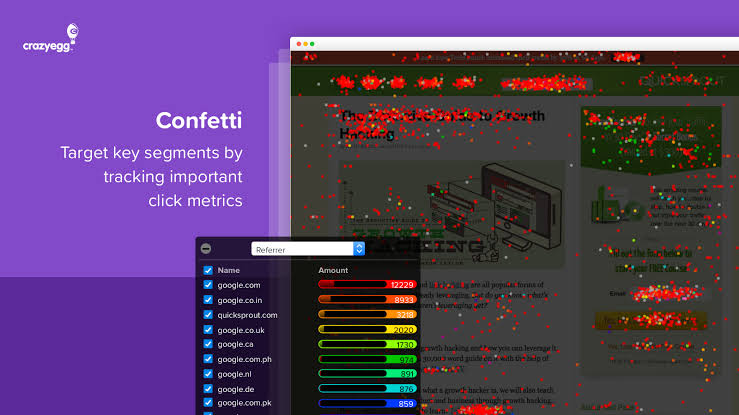739x415 pixels.
Task: Uncheck the google.com.ph referrer
Action: [x=208, y=359]
